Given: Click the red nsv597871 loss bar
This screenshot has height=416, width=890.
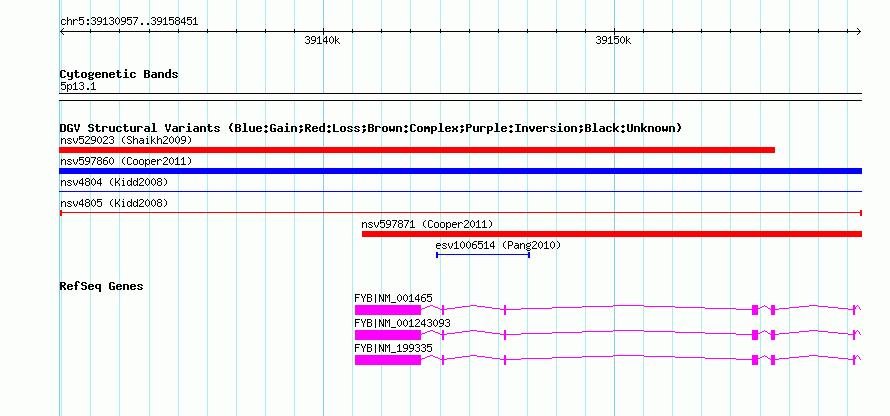Looking at the screenshot, I should tap(612, 234).
